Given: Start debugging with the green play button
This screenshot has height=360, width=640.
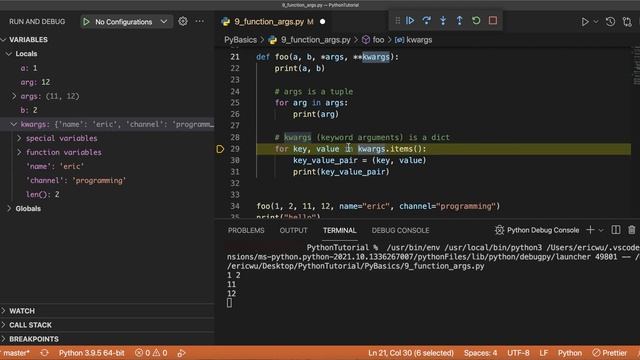Looking at the screenshot, I should [x=86, y=22].
